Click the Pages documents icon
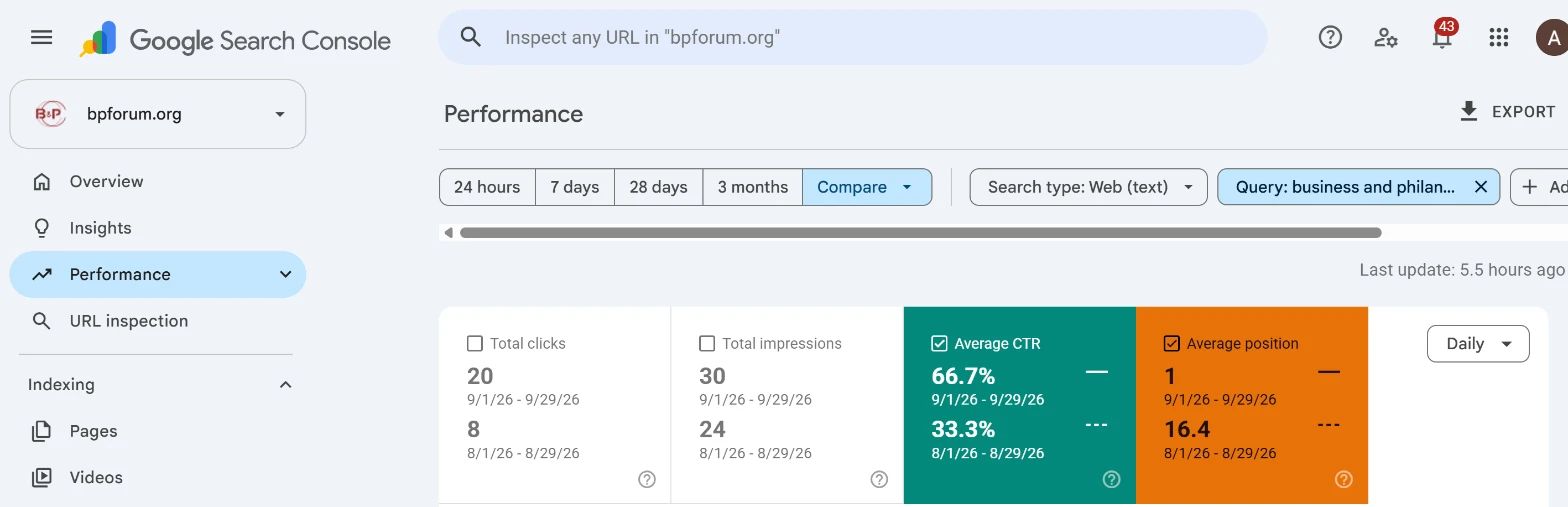This screenshot has height=507, width=1568. [41, 431]
